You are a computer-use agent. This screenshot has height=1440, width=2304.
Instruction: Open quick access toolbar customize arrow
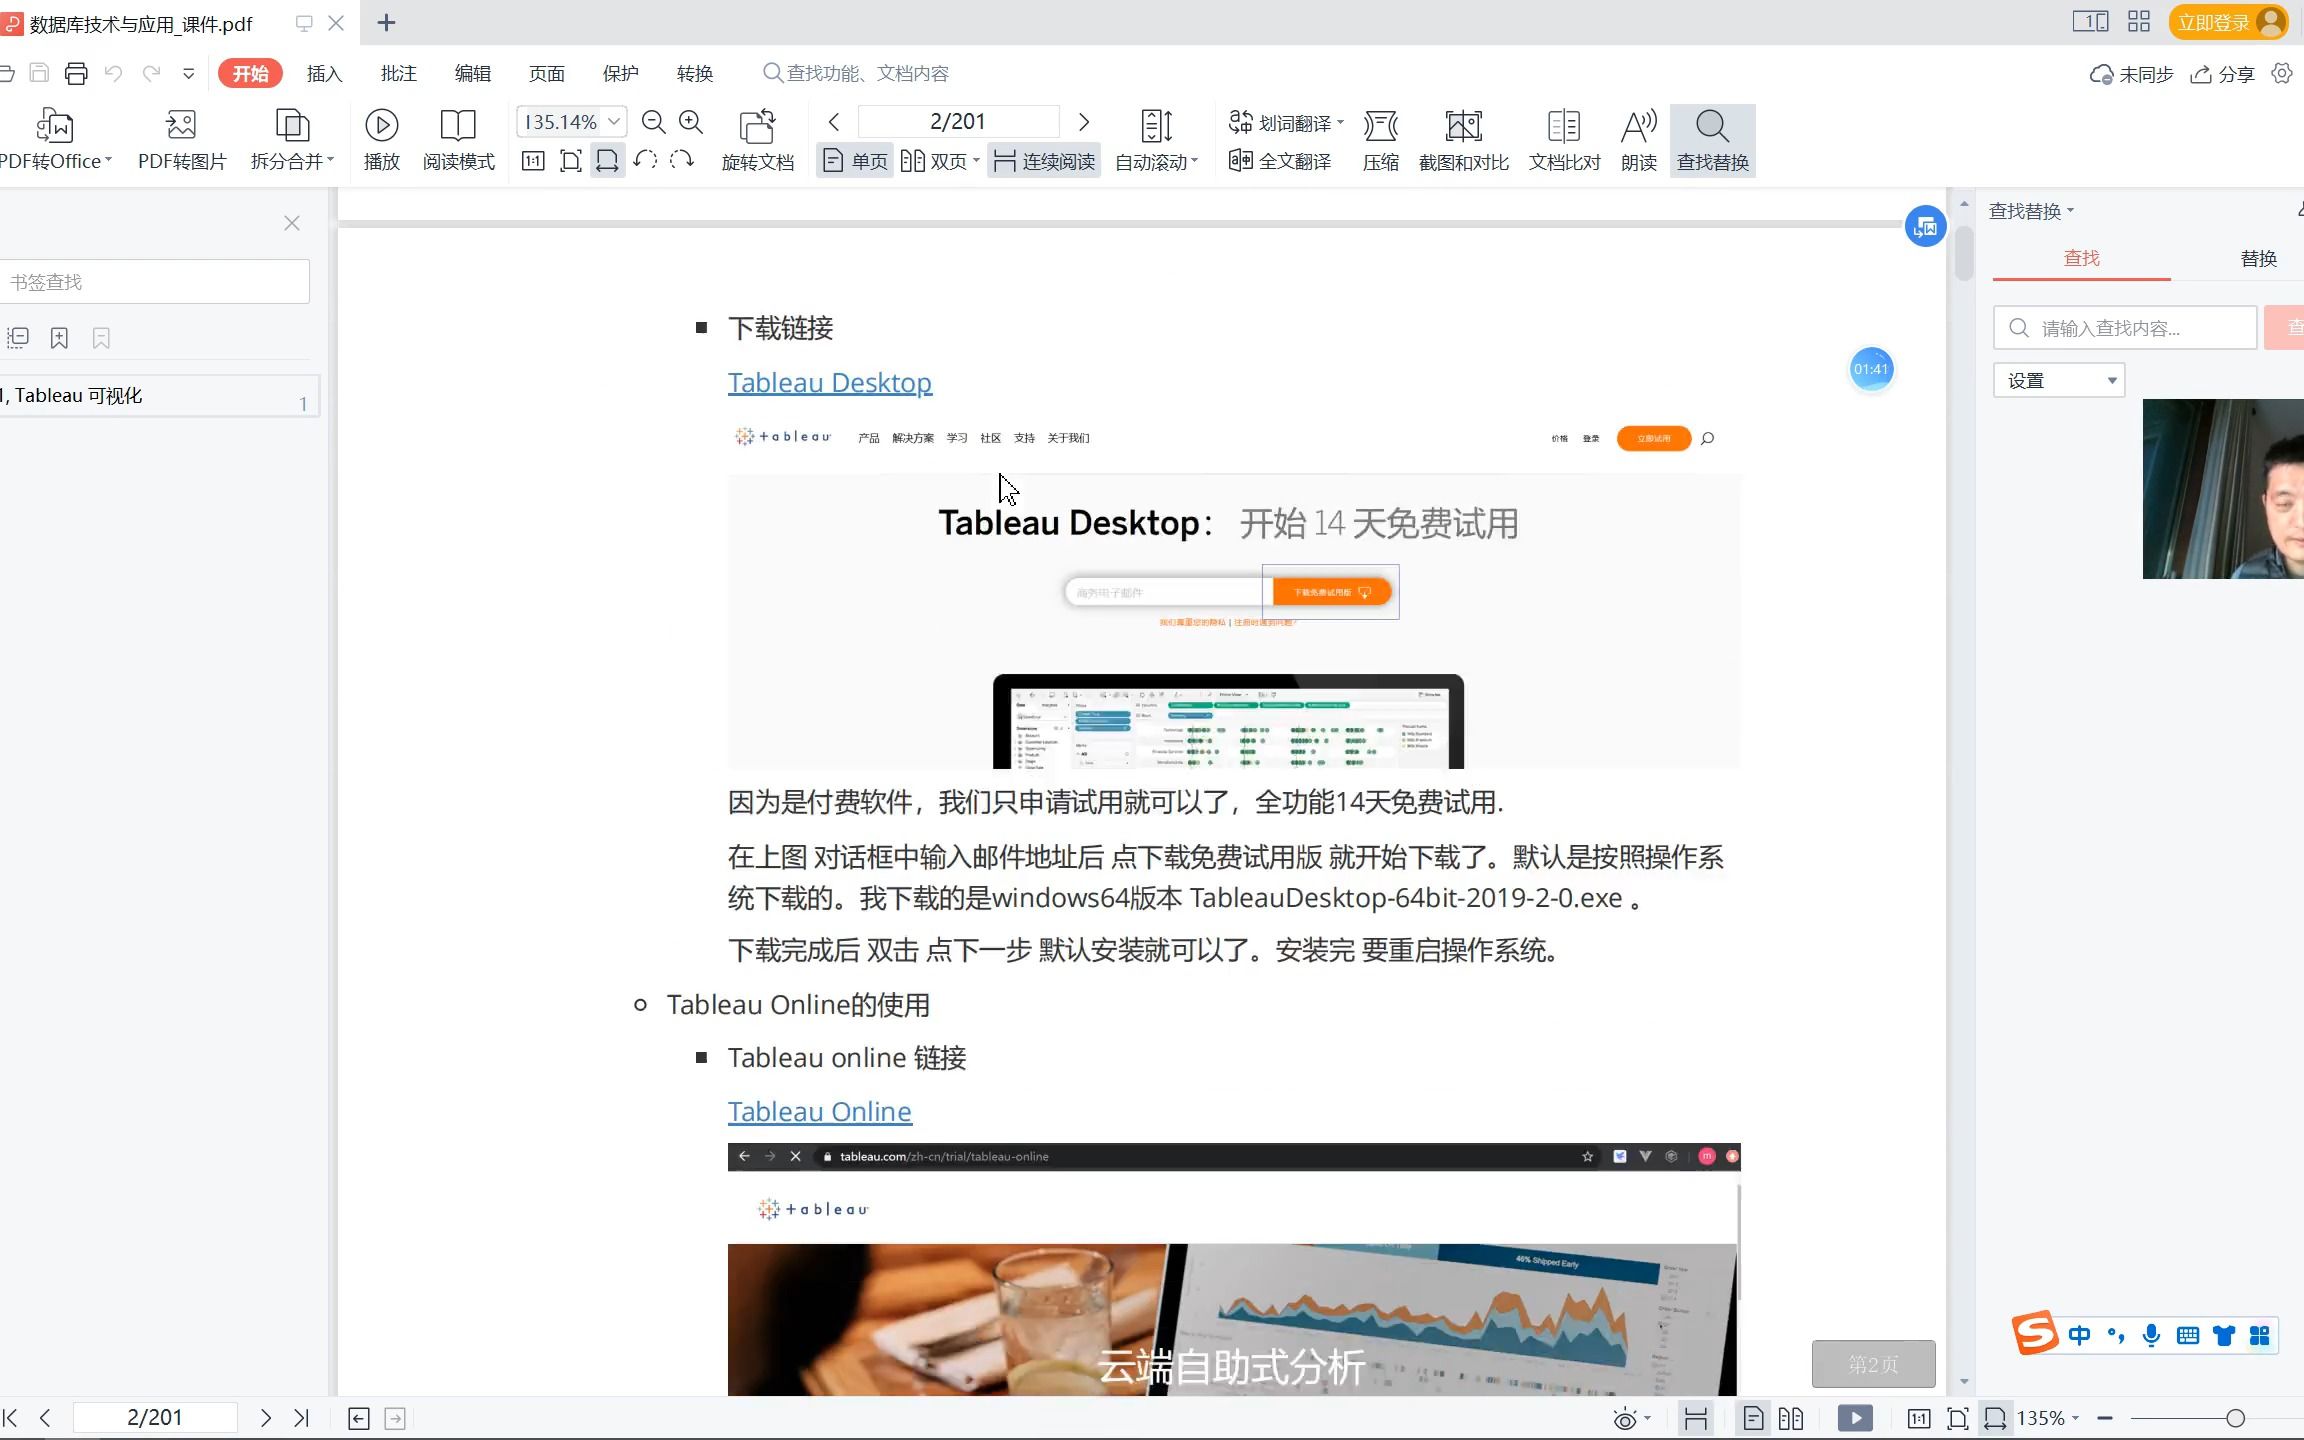click(189, 73)
